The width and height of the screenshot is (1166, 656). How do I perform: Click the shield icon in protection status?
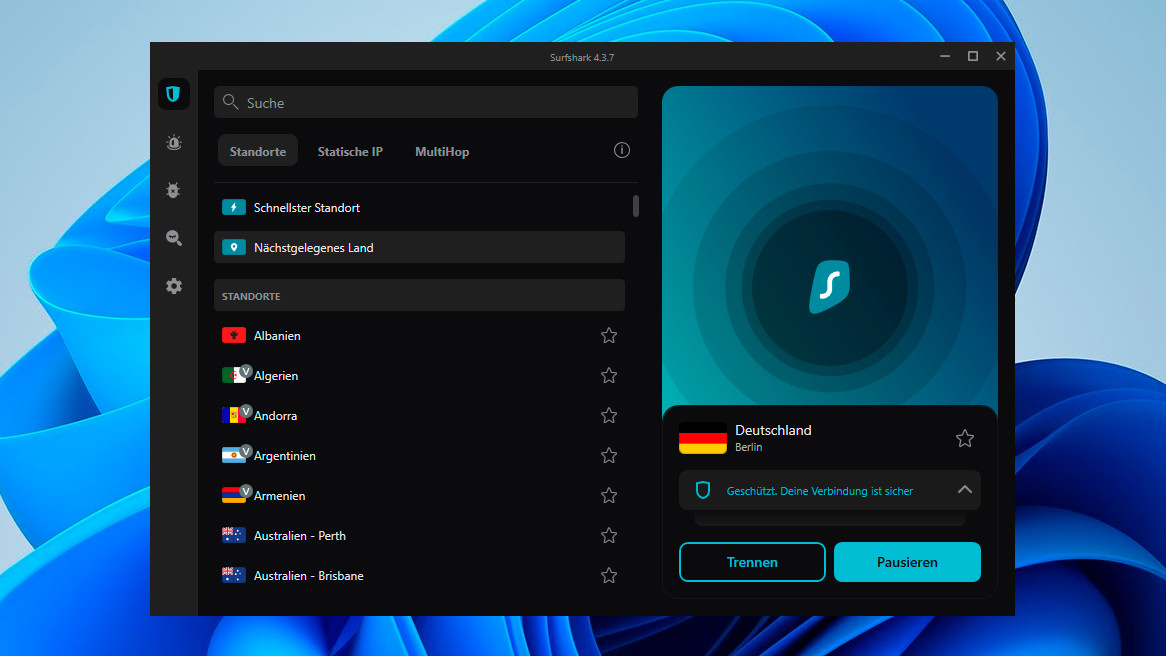coord(703,490)
